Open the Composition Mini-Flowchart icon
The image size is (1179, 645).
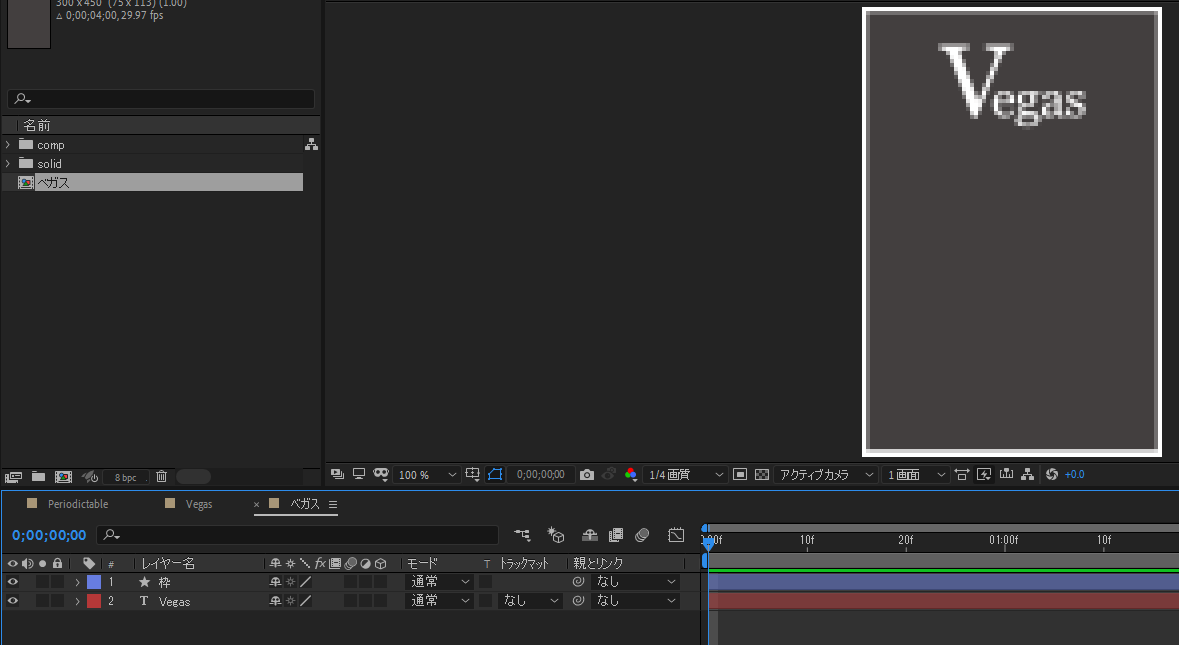click(522, 534)
